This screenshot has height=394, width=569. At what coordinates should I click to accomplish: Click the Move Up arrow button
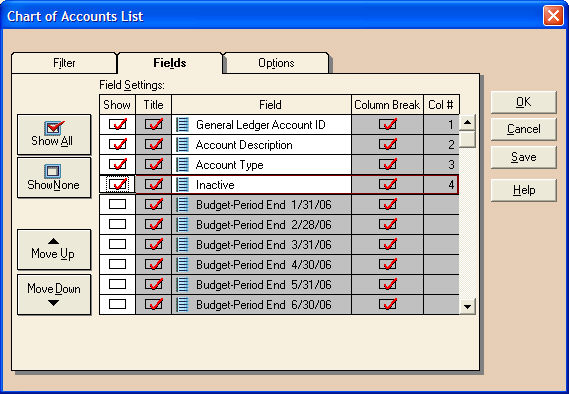coord(54,250)
